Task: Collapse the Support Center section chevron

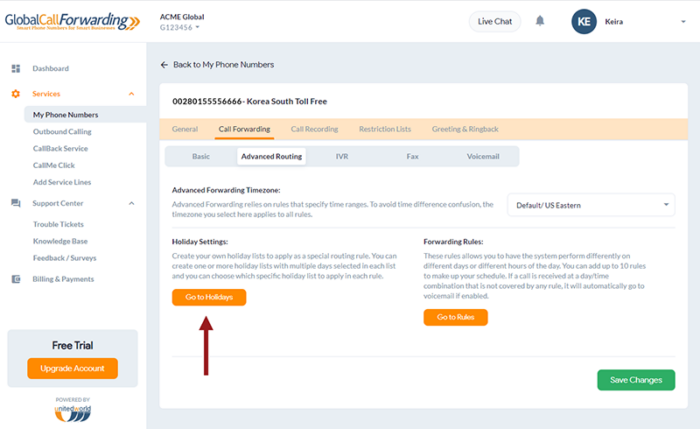Action: pyautogui.click(x=131, y=203)
